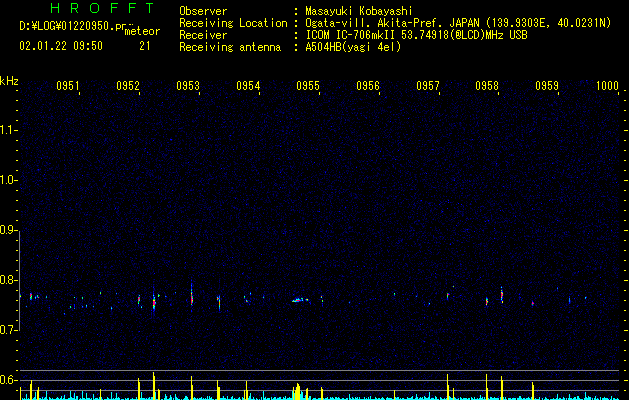The image size is (629, 400).
Task: Click the 0952 time axis label
Action: pyautogui.click(x=128, y=85)
